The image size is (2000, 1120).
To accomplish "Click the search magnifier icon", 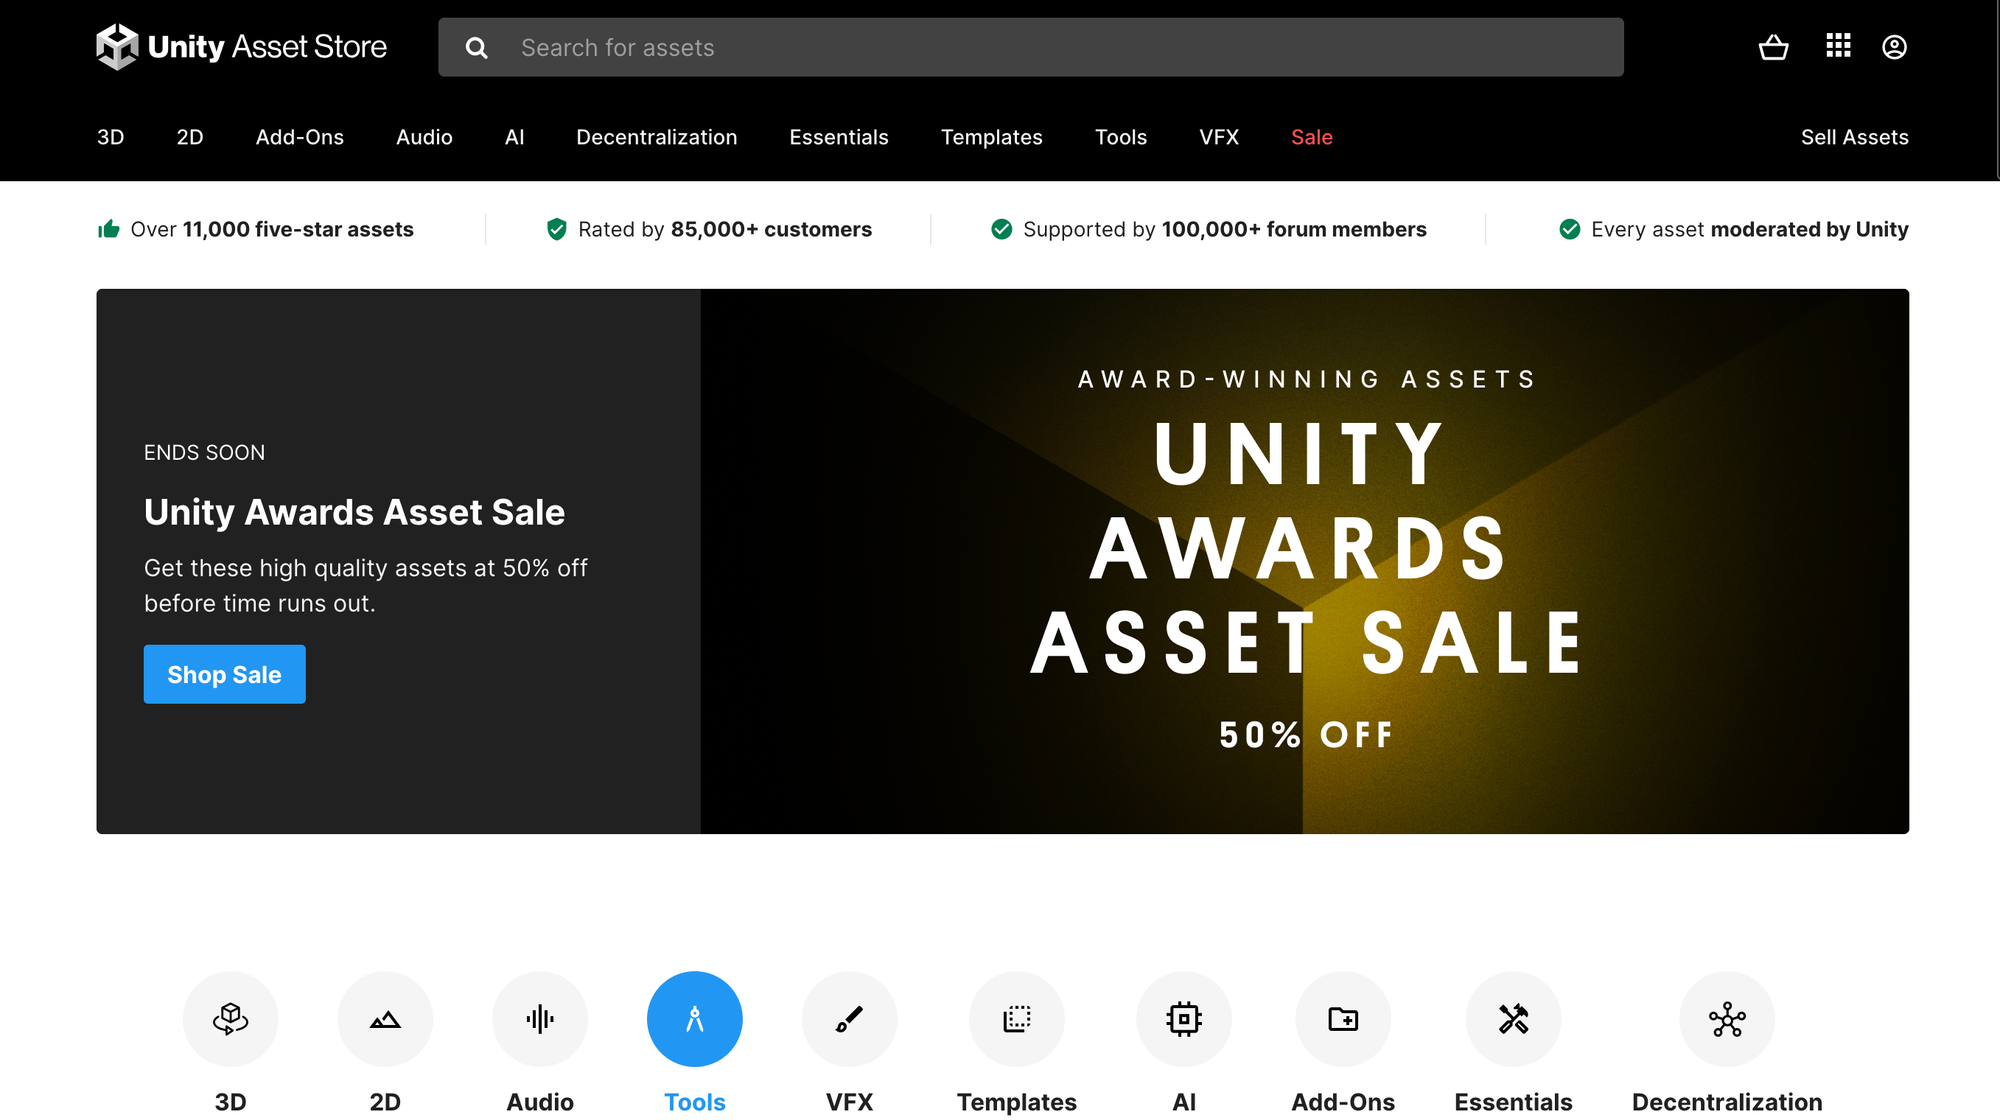I will (477, 48).
